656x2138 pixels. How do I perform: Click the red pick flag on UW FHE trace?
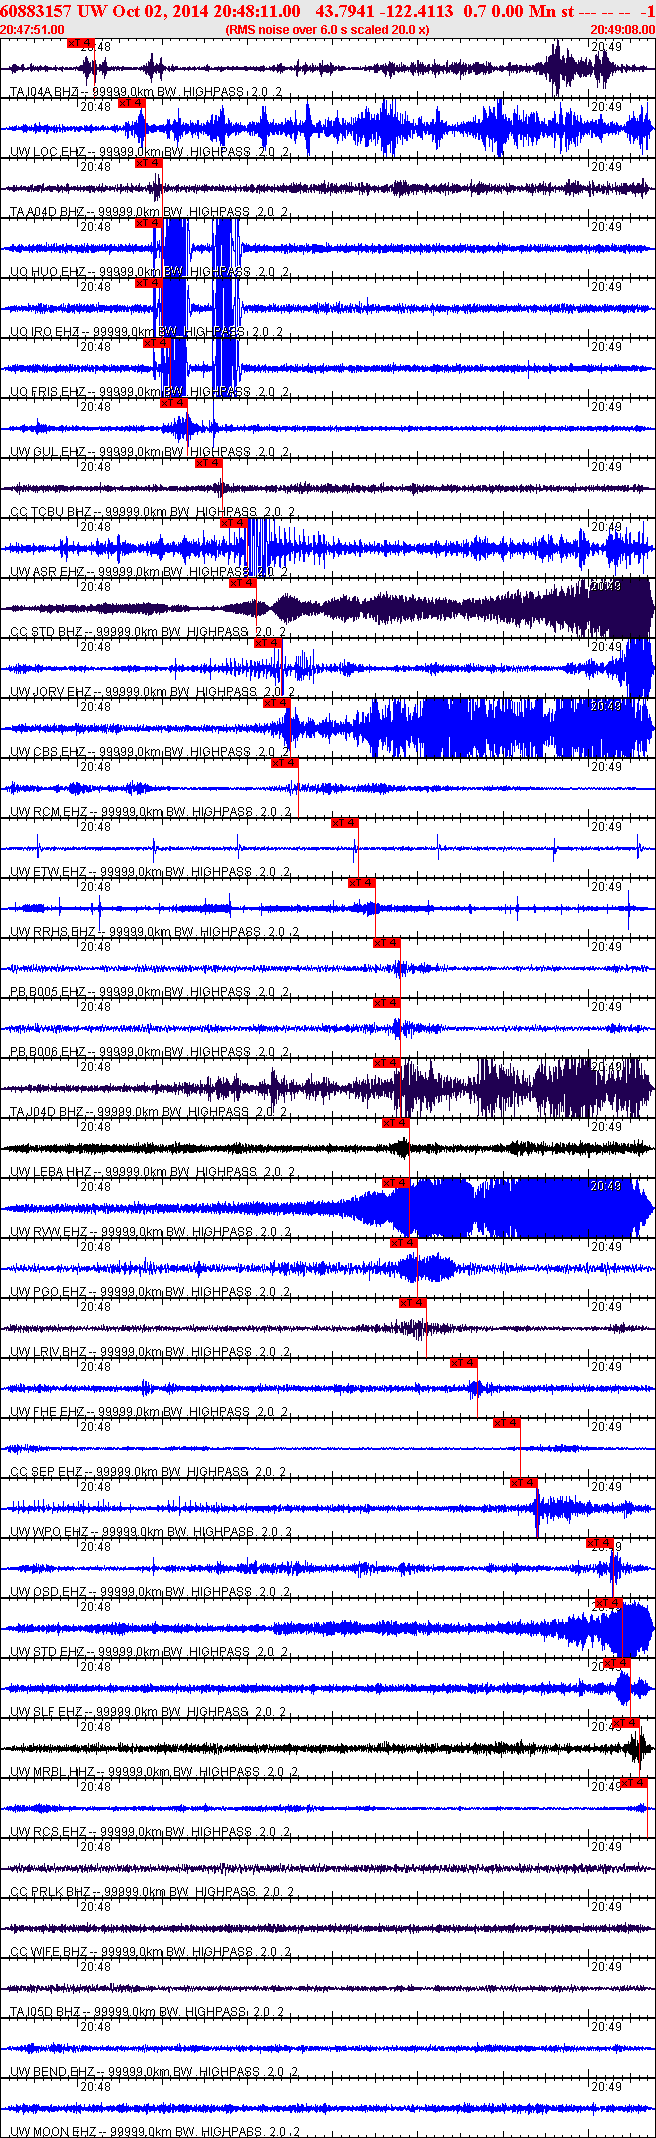pos(464,1363)
